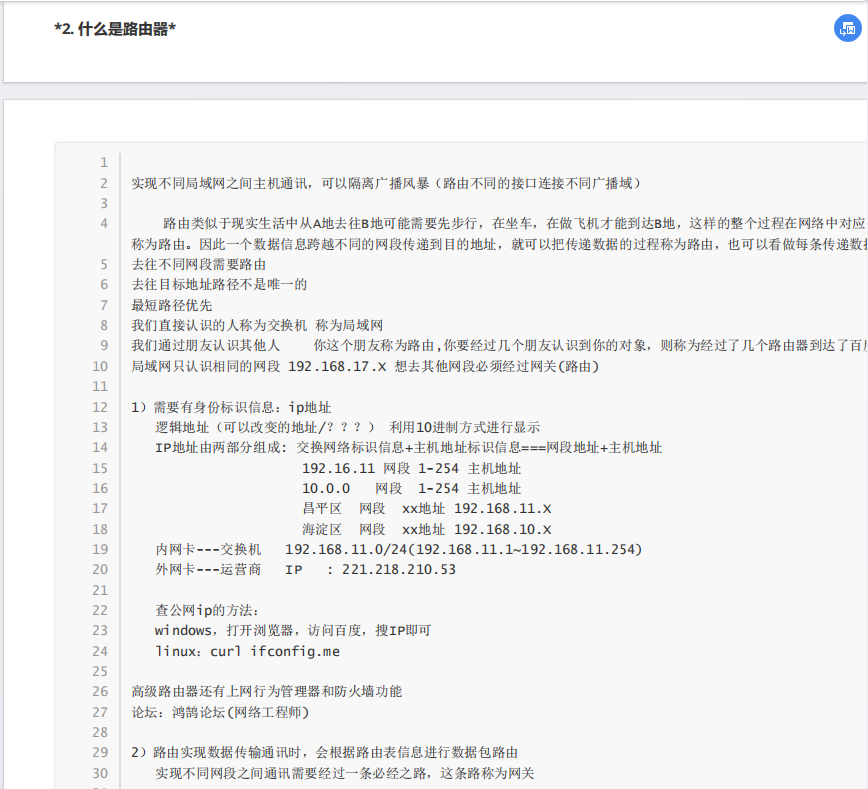This screenshot has height=789, width=868.
Task: Click line number 21 in gutter
Action: click(100, 590)
